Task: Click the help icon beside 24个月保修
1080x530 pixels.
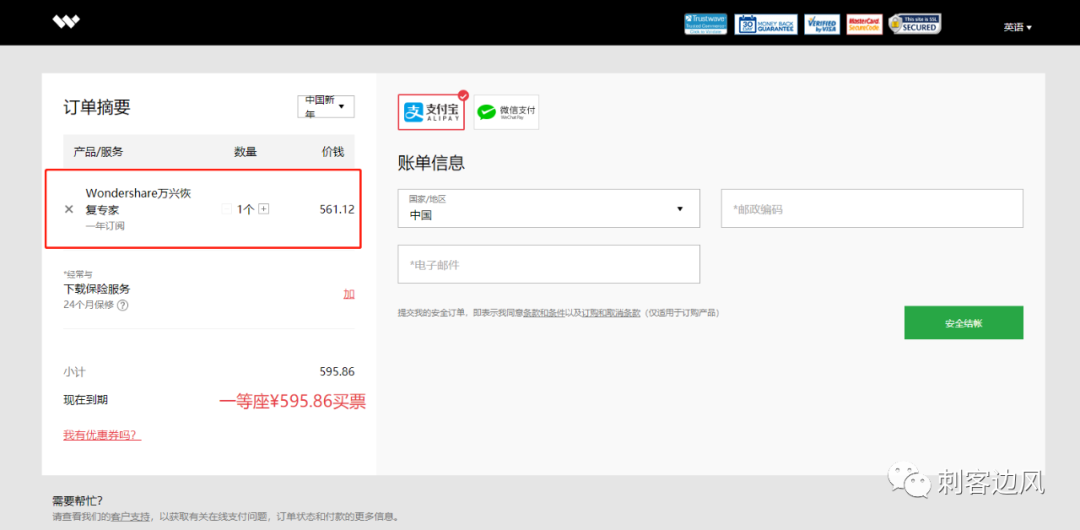Action: click(x=123, y=305)
